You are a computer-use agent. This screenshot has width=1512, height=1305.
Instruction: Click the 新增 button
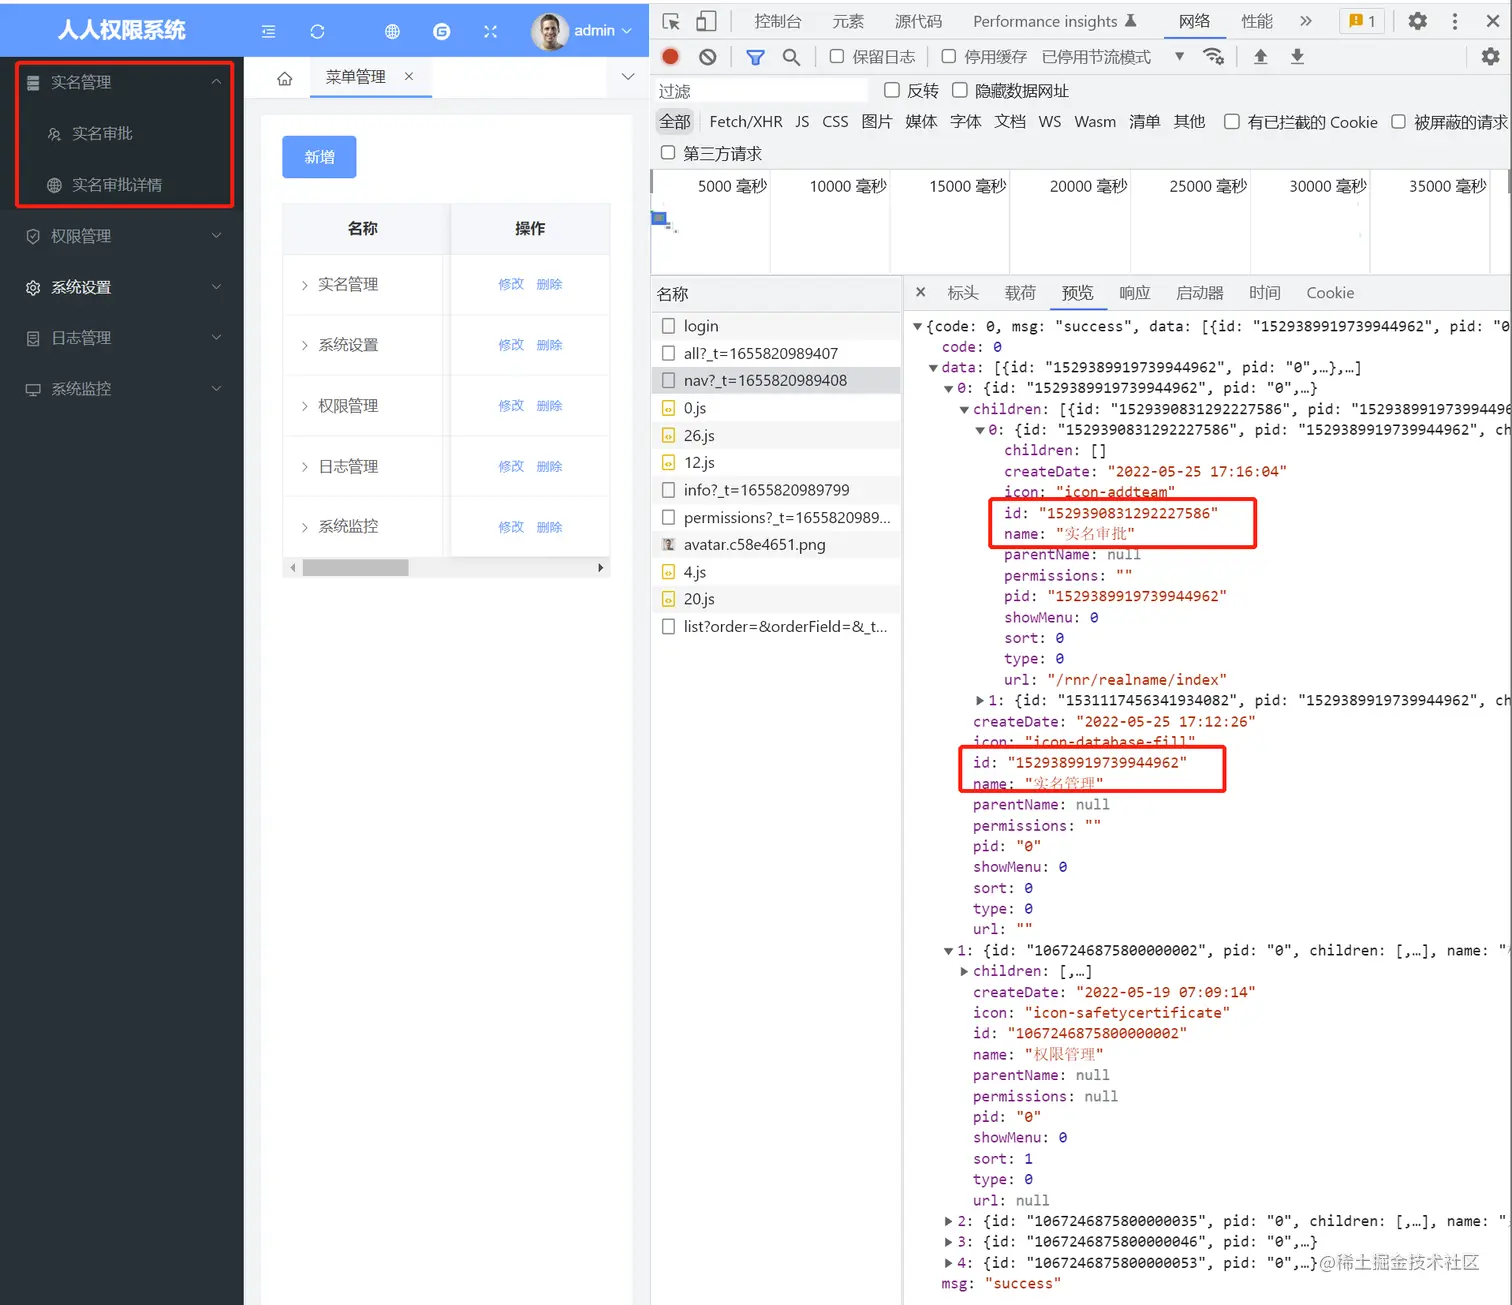click(319, 157)
